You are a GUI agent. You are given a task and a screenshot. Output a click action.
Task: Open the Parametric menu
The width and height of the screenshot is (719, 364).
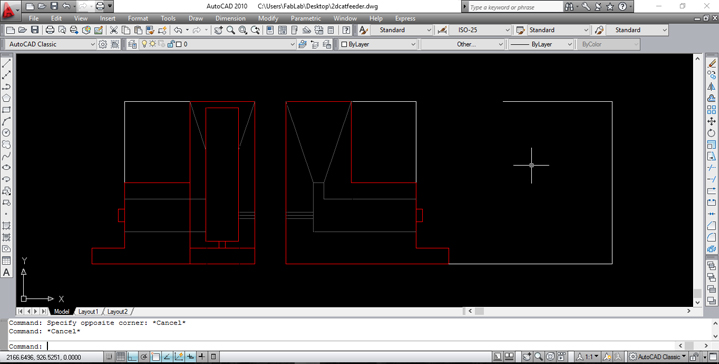pos(305,18)
